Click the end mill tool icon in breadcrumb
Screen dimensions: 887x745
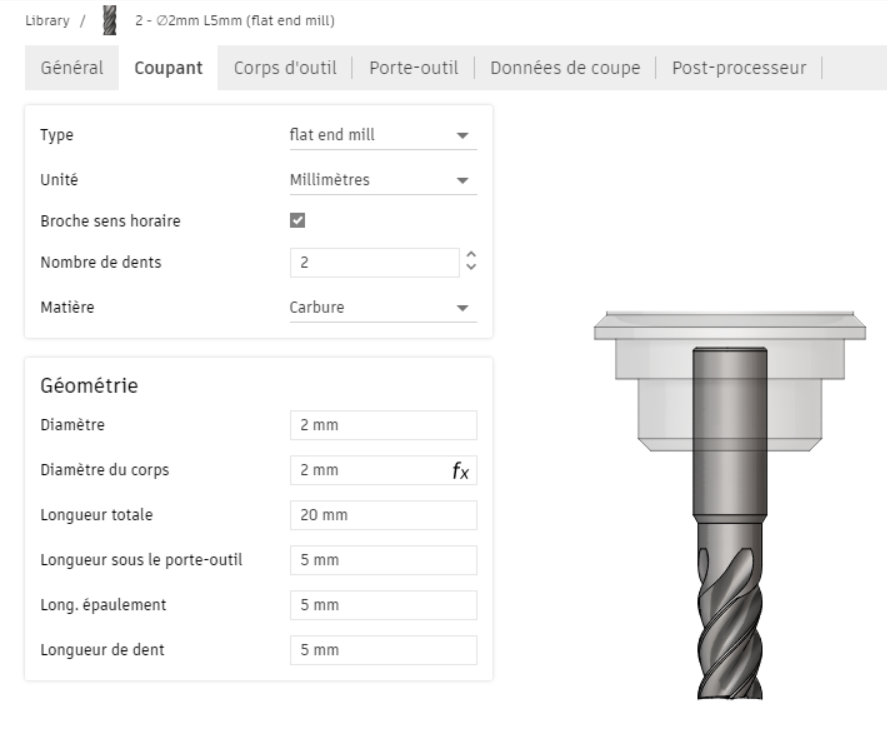(x=110, y=20)
